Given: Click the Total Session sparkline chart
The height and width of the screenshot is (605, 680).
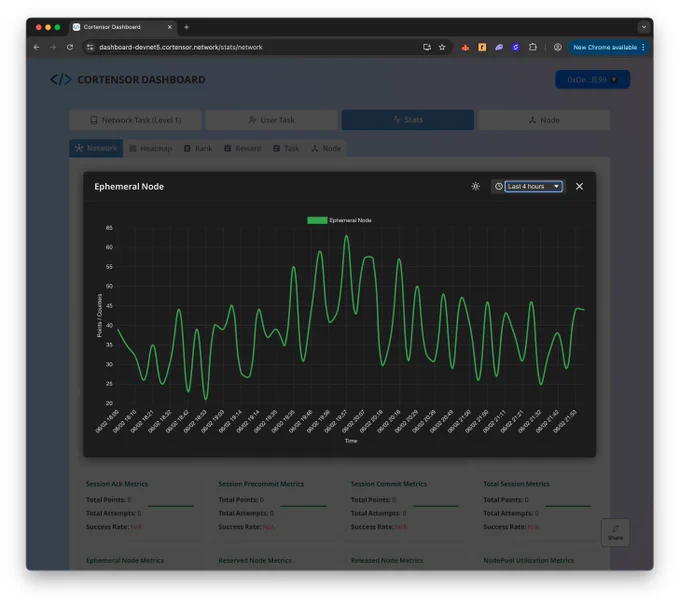Looking at the screenshot, I should pyautogui.click(x=568, y=506).
